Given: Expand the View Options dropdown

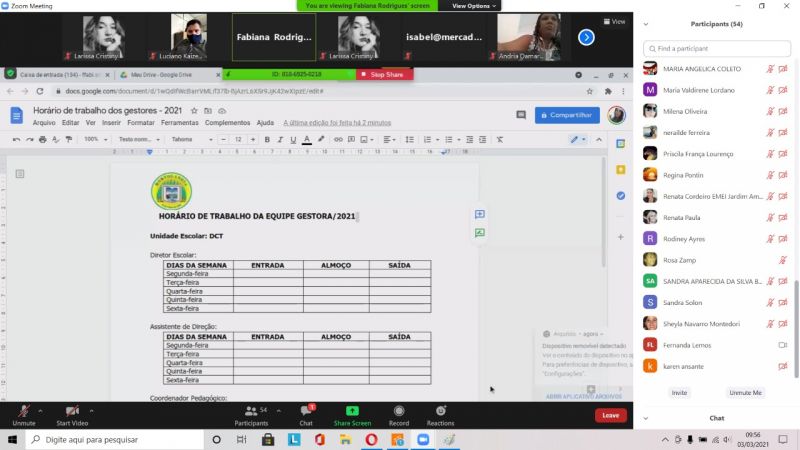Looking at the screenshot, I should click(474, 6).
